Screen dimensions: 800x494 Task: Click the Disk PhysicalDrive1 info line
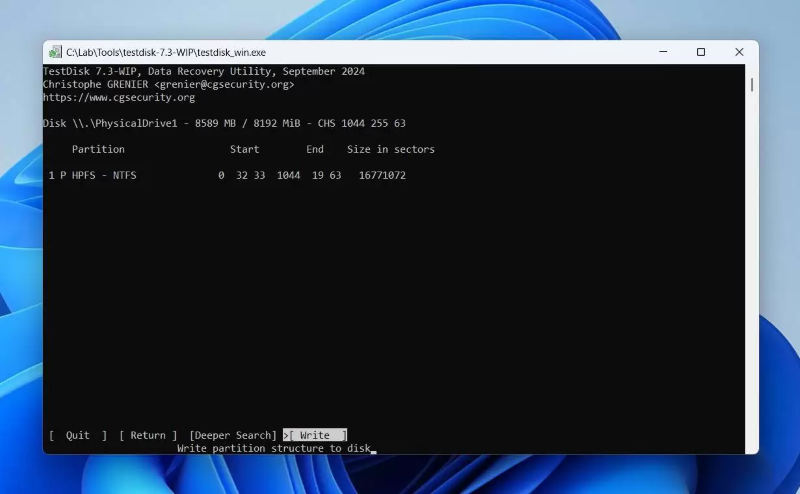pos(224,124)
